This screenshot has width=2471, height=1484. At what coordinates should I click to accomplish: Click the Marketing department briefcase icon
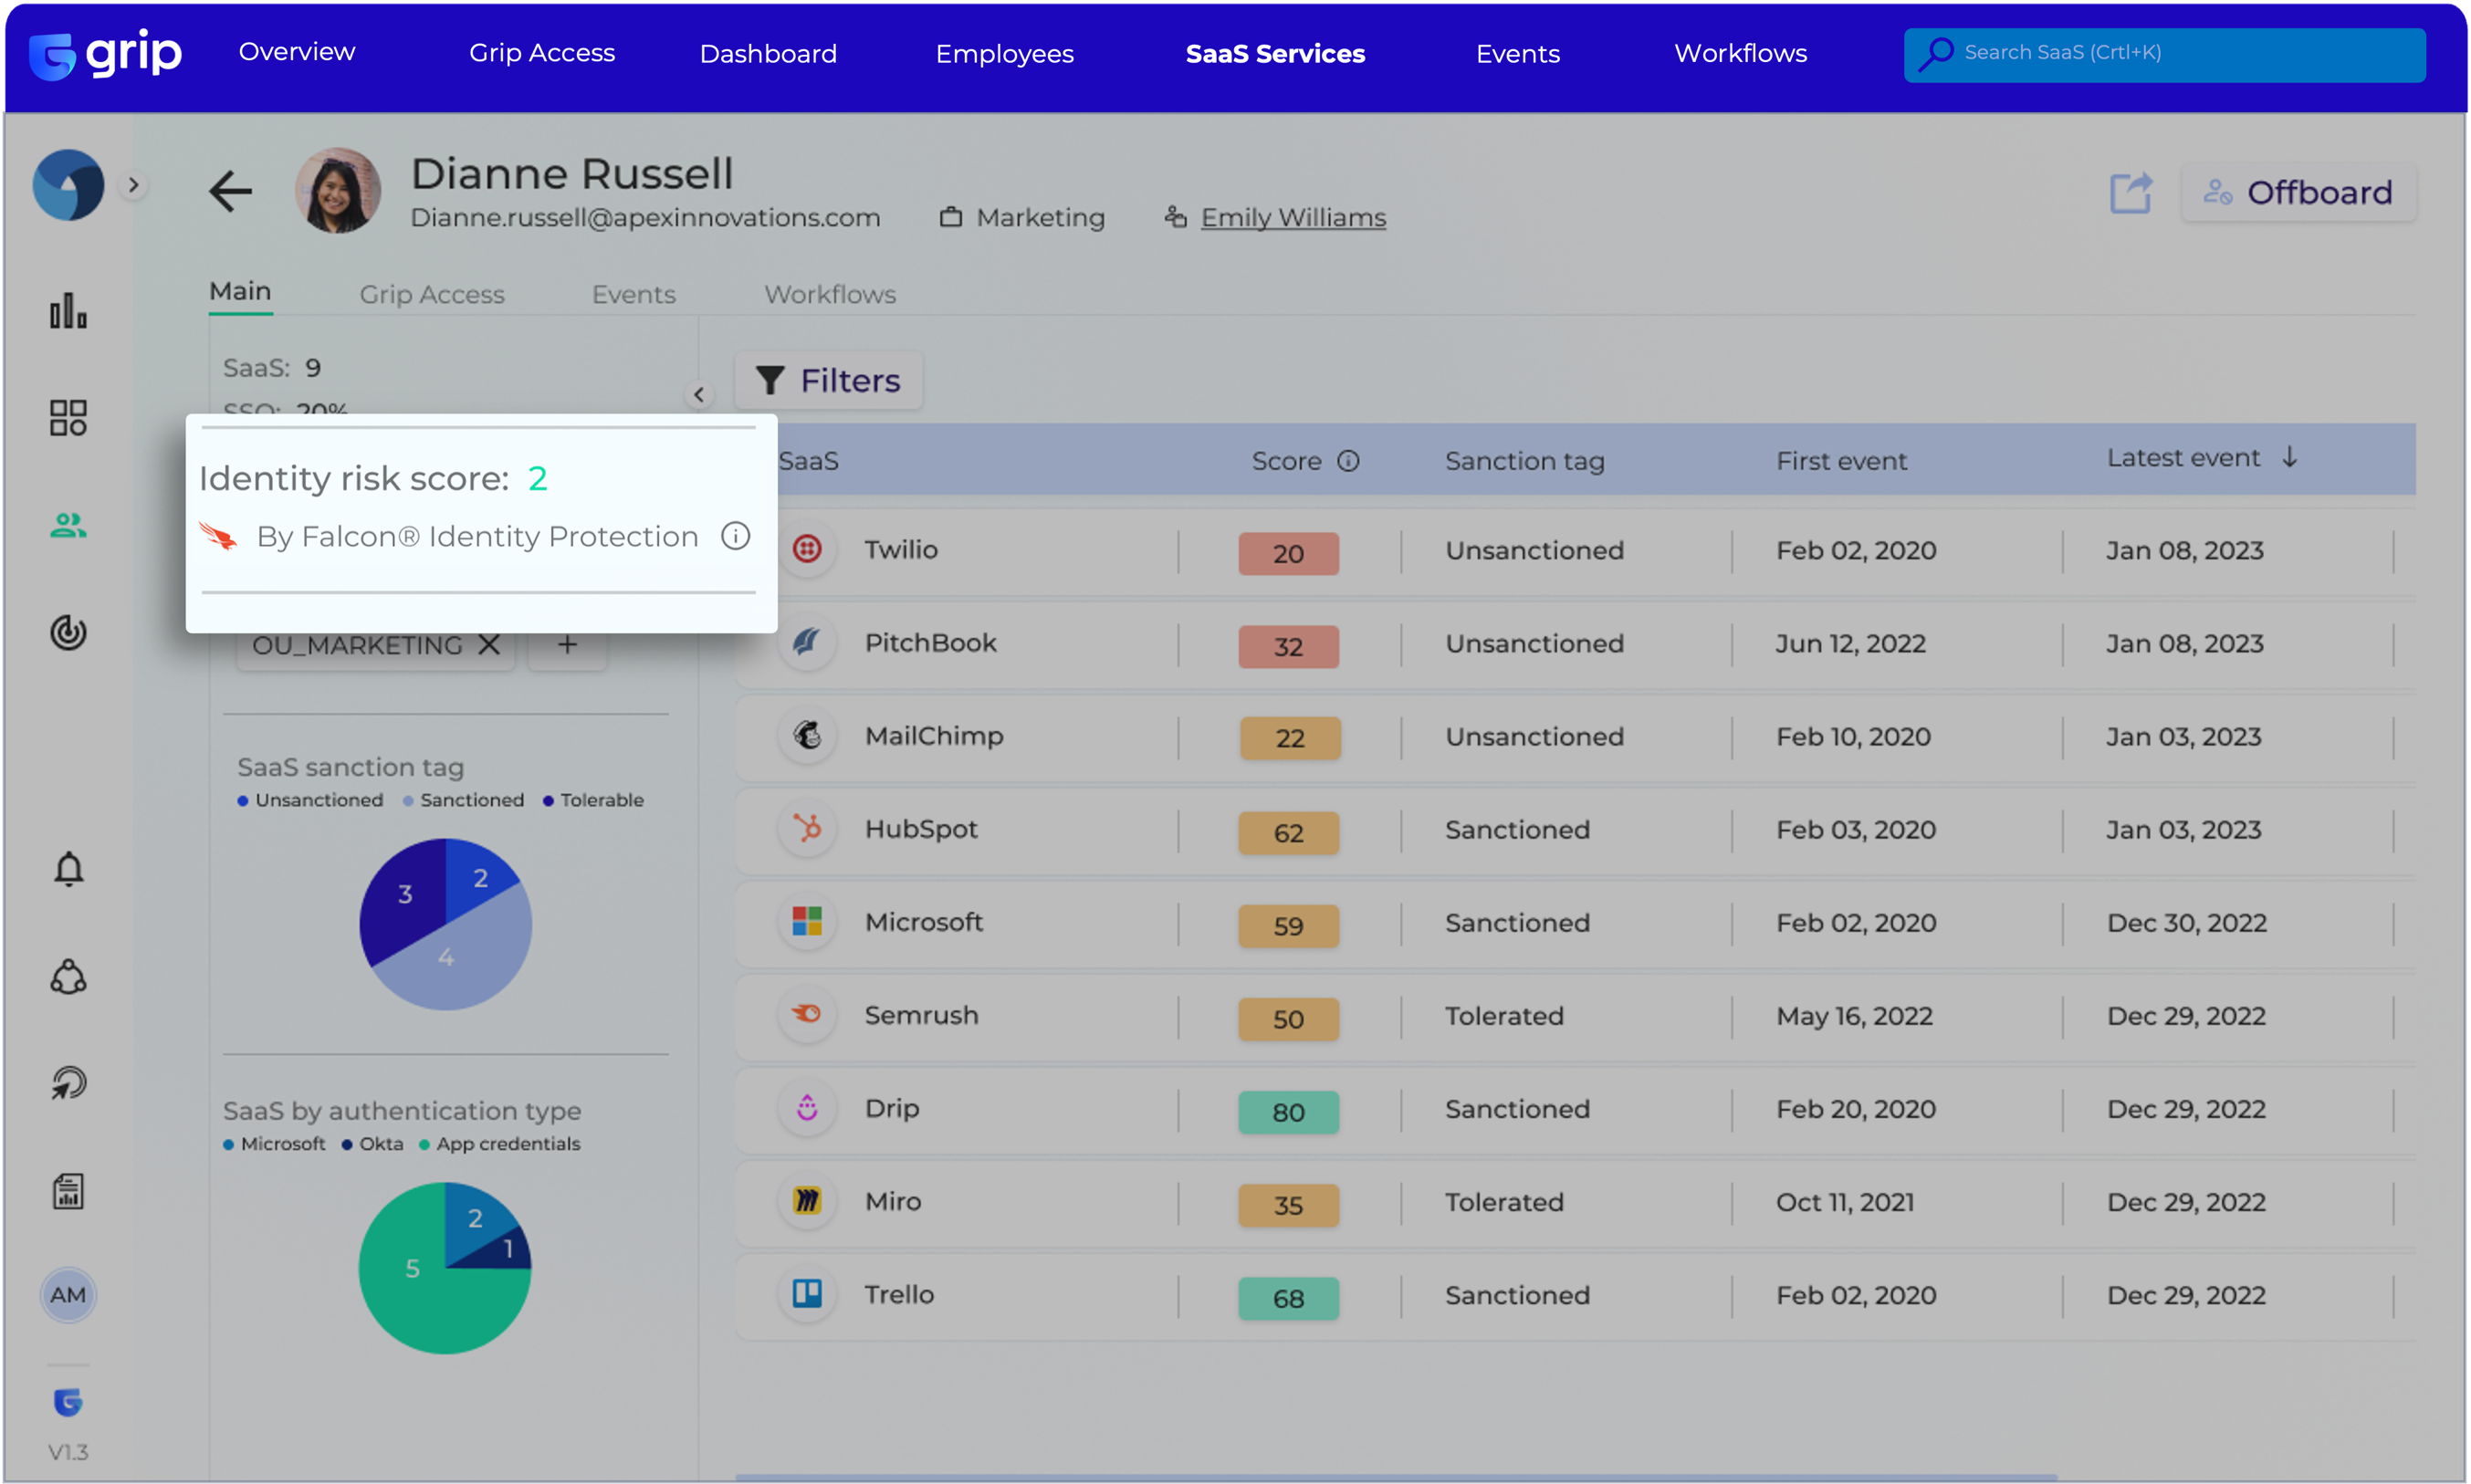pyautogui.click(x=951, y=217)
